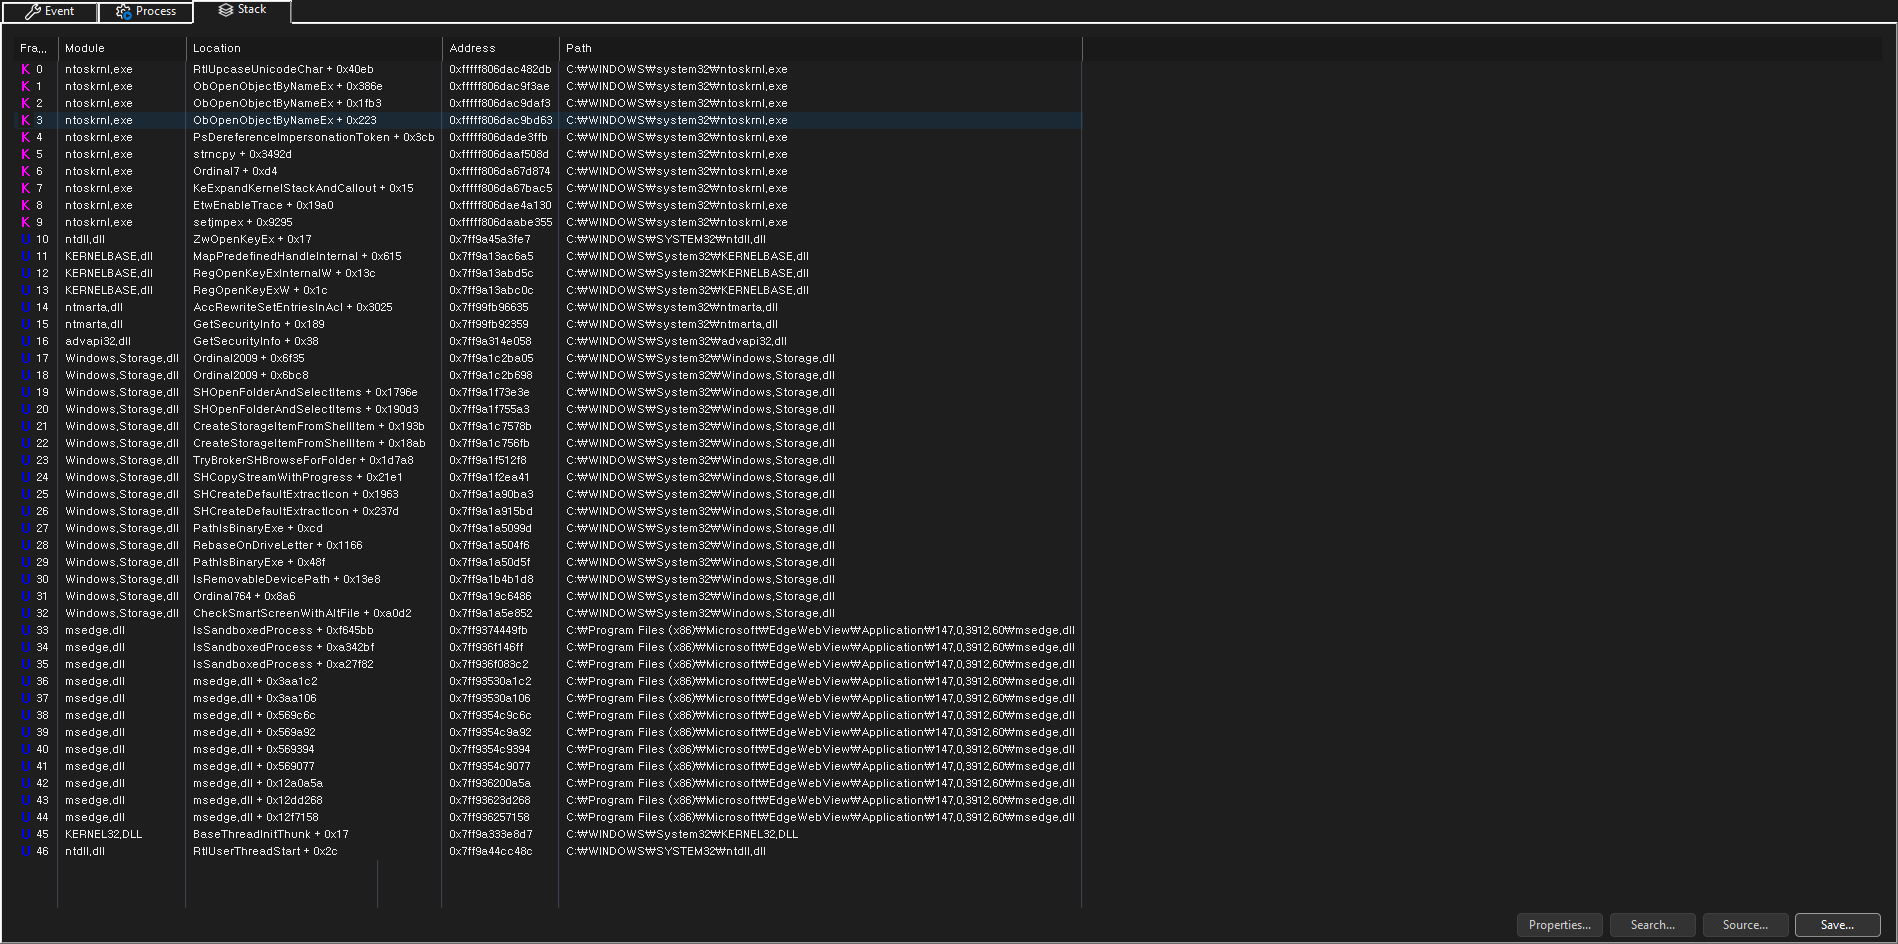Click the kernel K icon for frame 4

click(25, 137)
